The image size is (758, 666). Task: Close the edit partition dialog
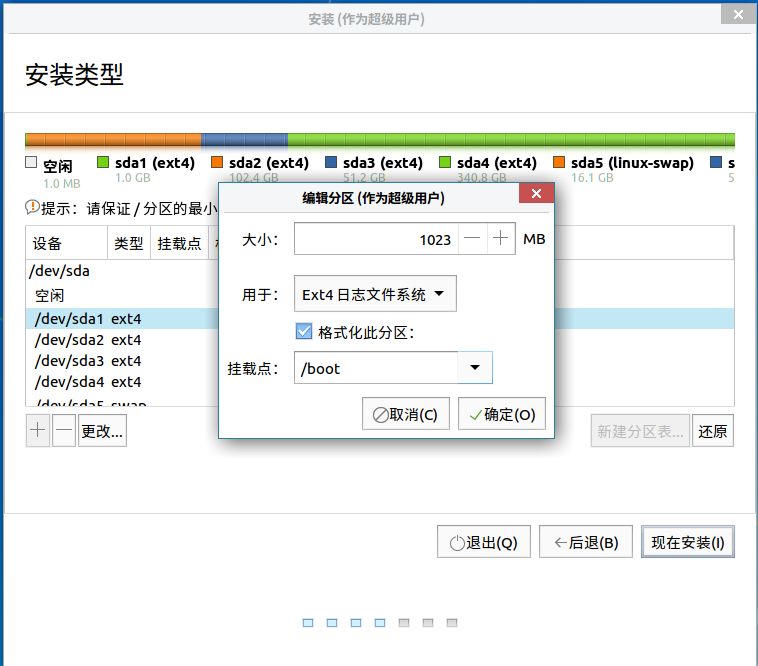click(x=536, y=194)
